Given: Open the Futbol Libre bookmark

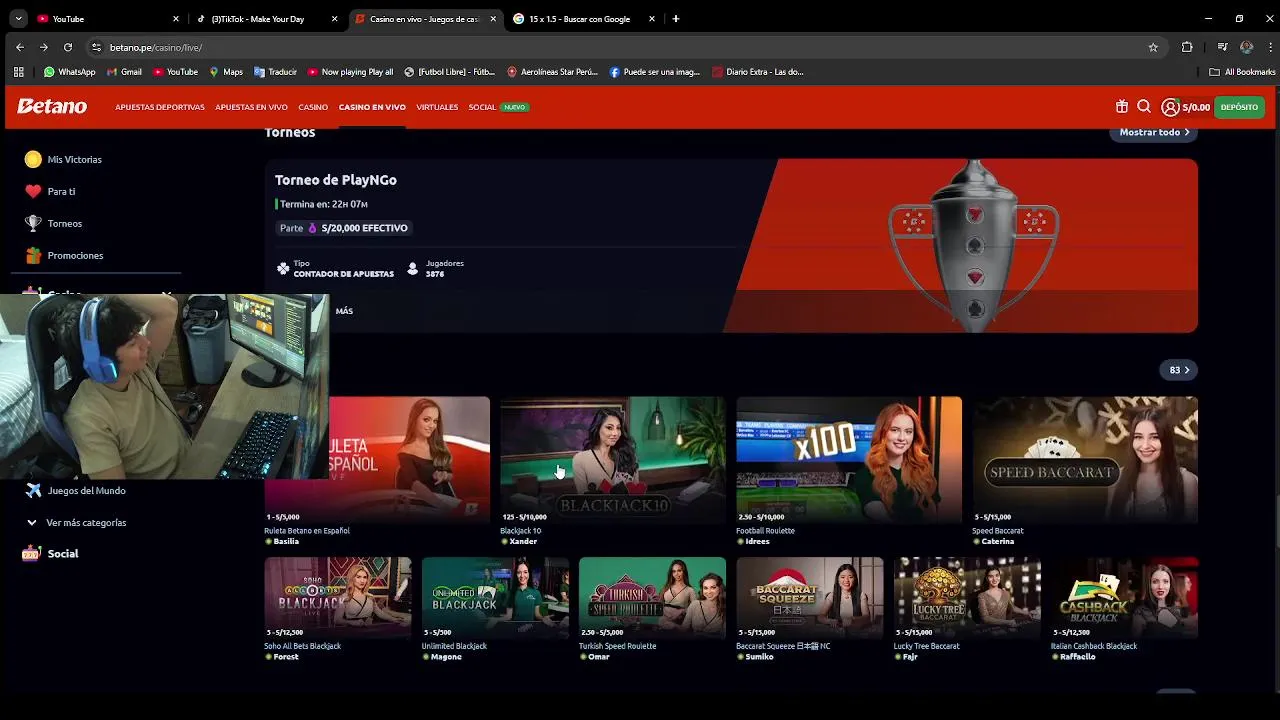Looking at the screenshot, I should click(x=450, y=72).
